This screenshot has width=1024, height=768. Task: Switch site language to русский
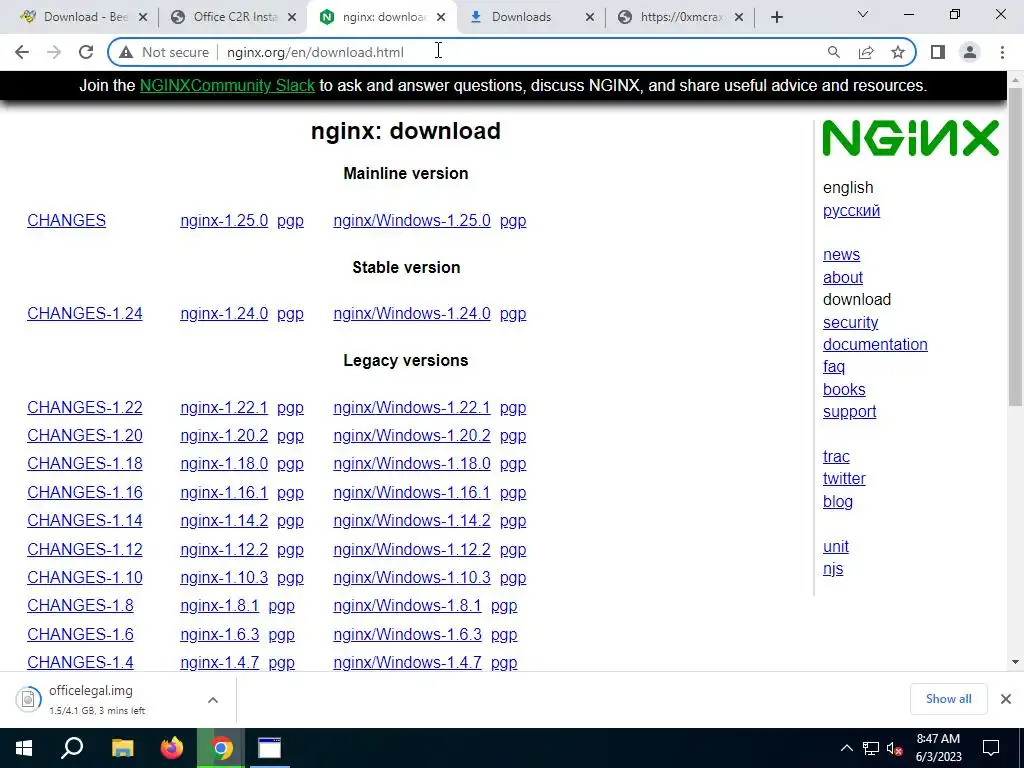(x=852, y=211)
